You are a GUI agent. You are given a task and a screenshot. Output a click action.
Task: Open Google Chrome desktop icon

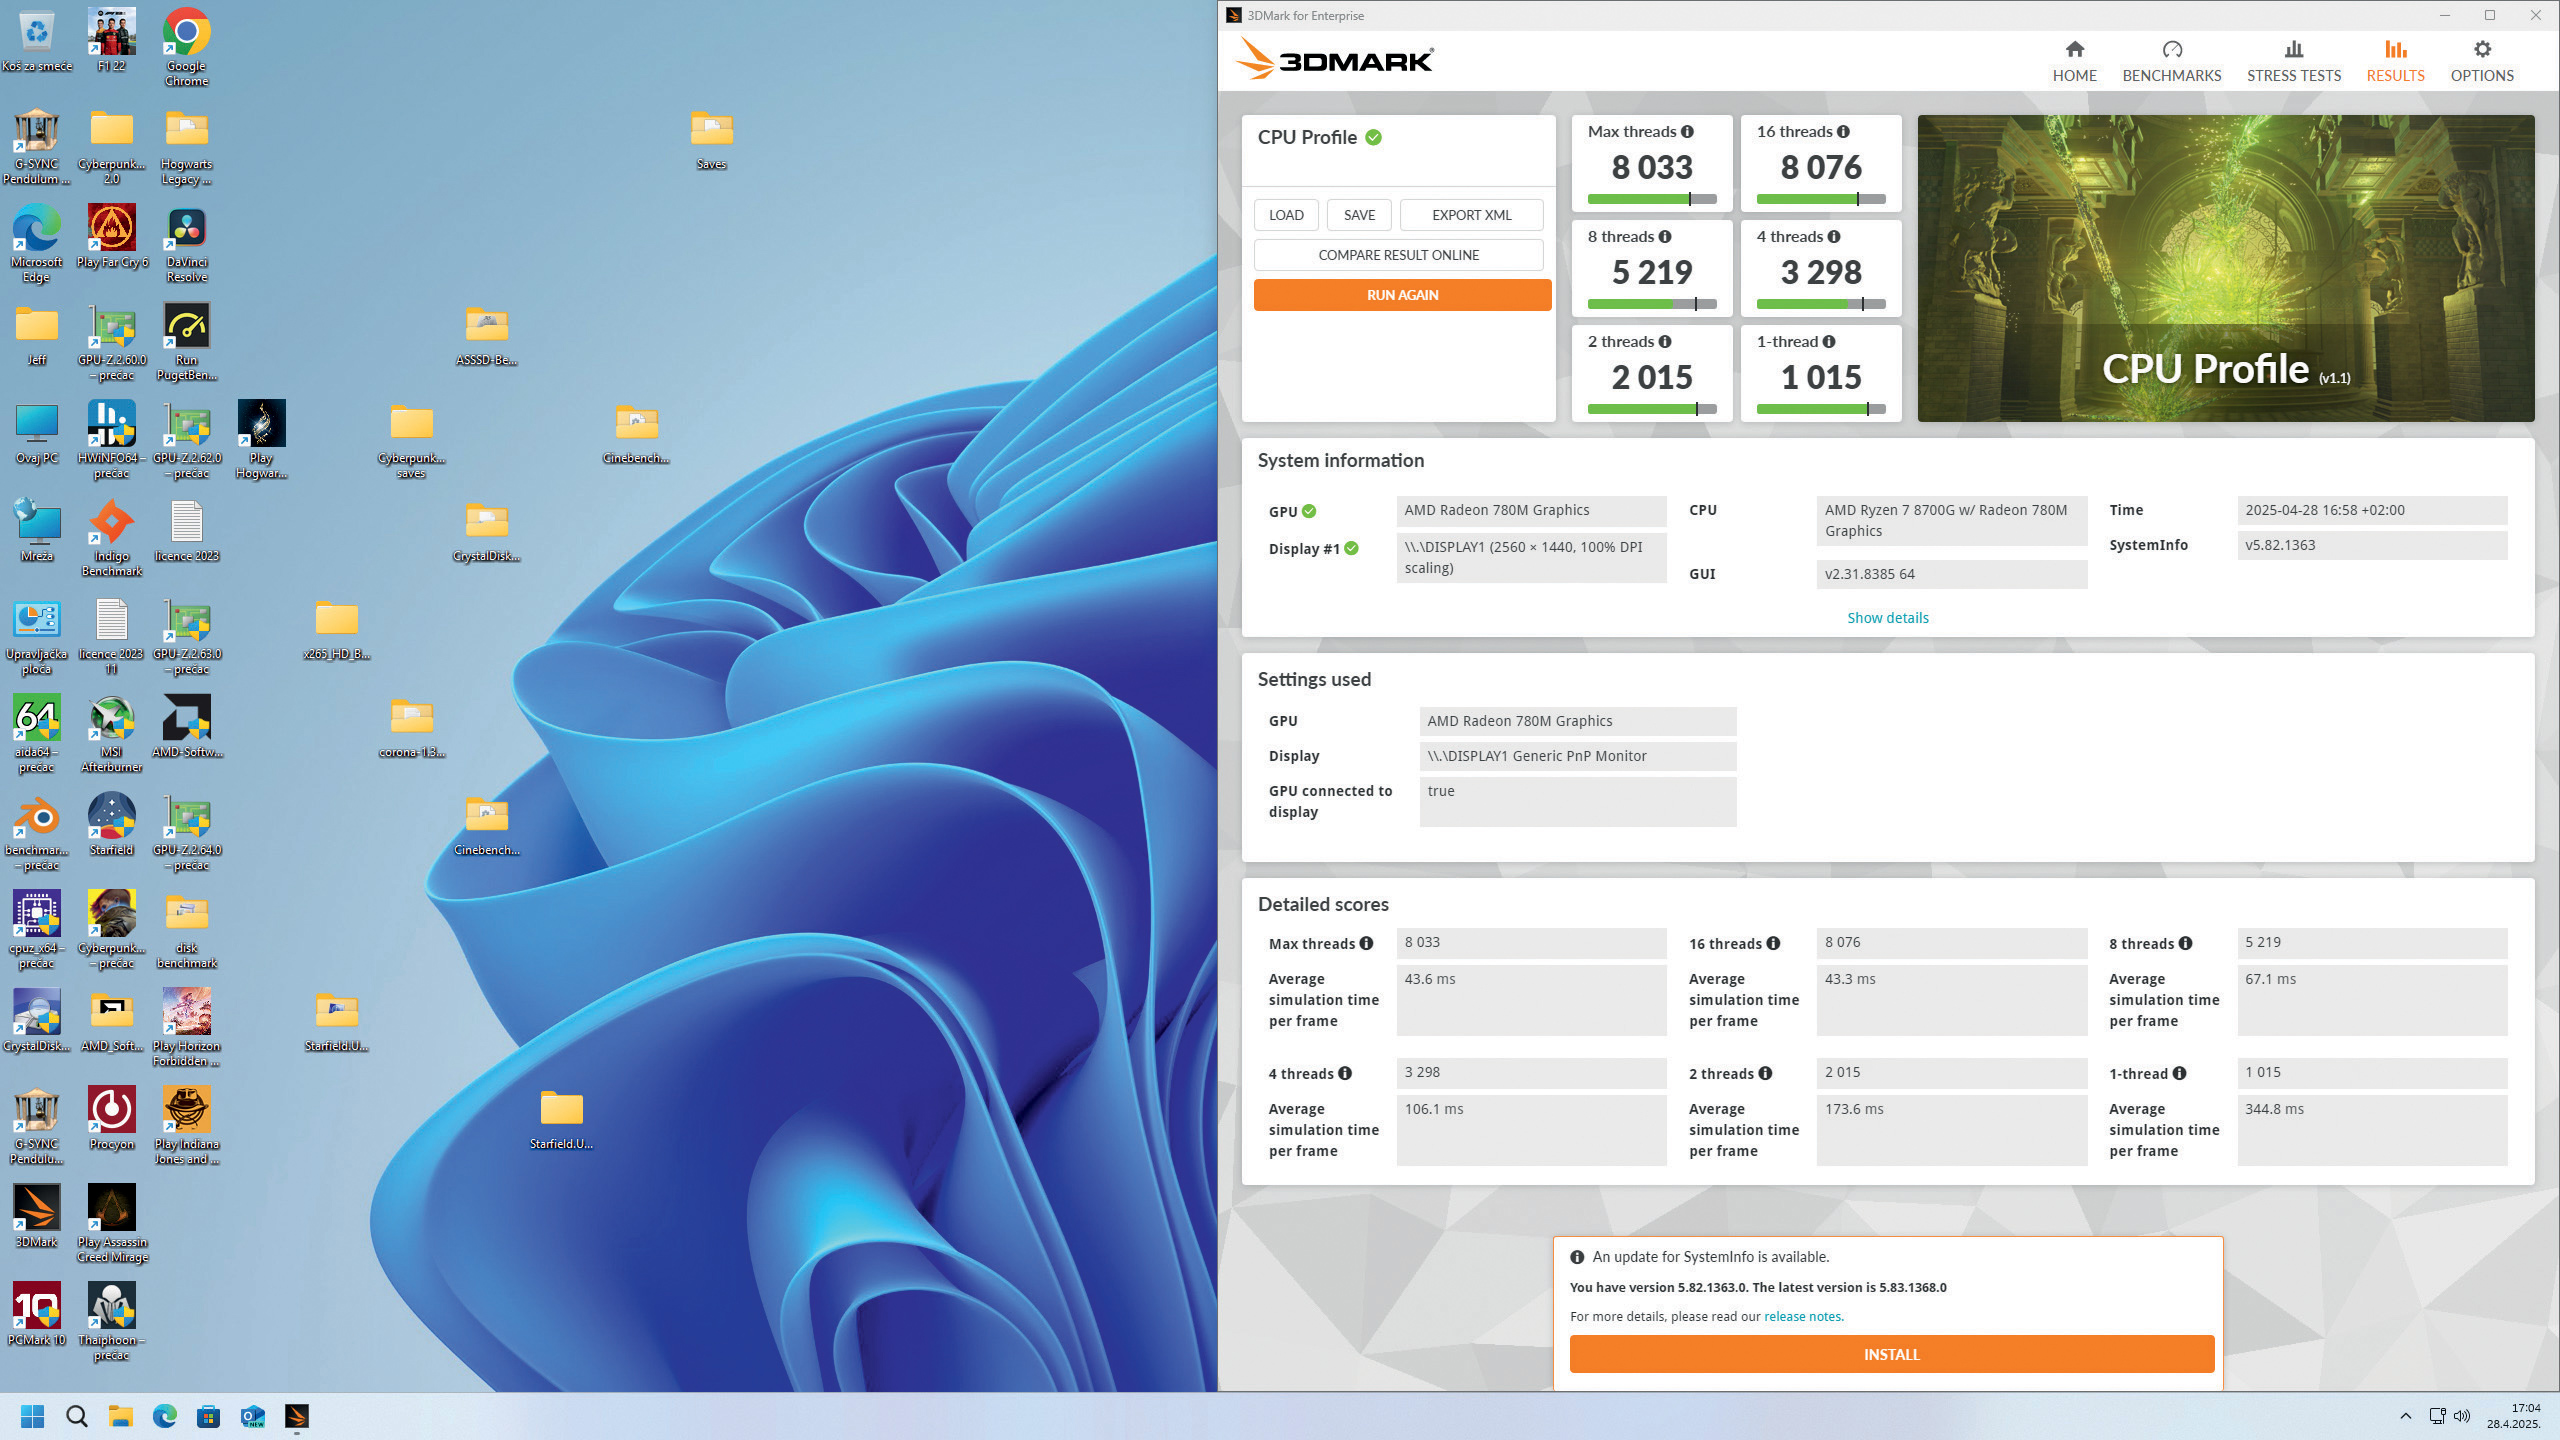[186, 46]
